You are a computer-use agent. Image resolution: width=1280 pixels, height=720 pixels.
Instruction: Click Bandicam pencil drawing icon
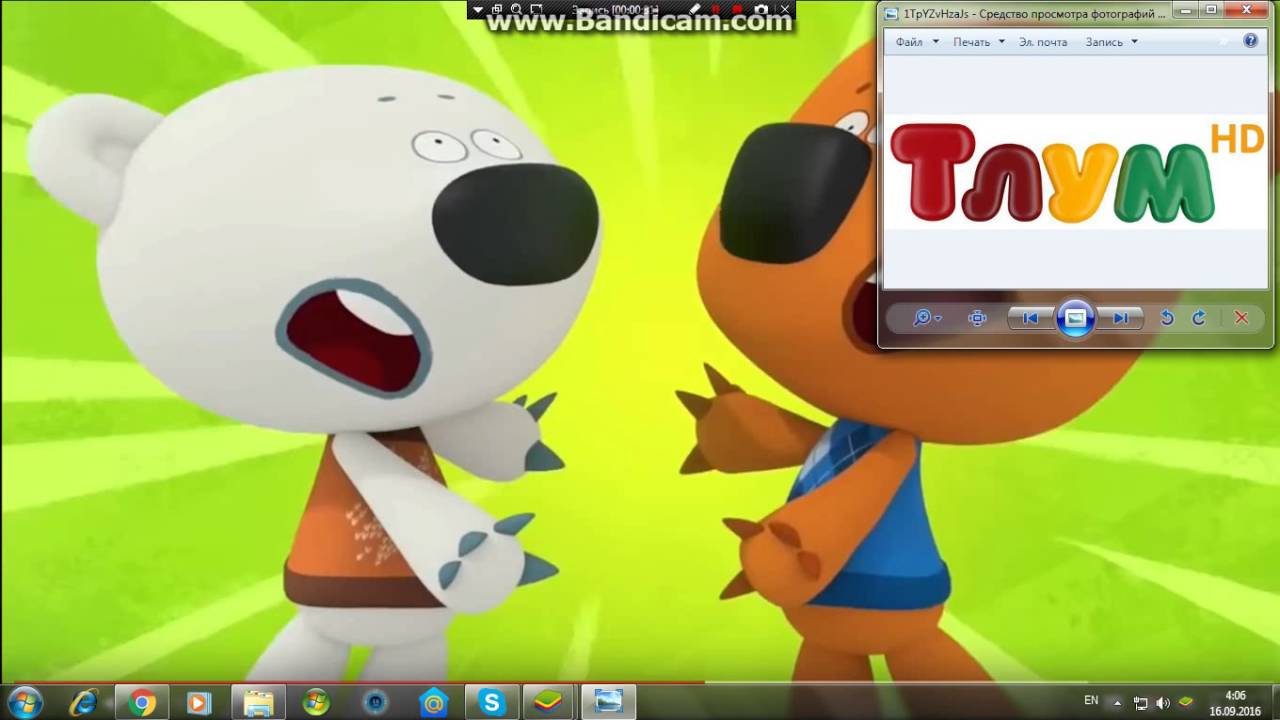tap(694, 10)
